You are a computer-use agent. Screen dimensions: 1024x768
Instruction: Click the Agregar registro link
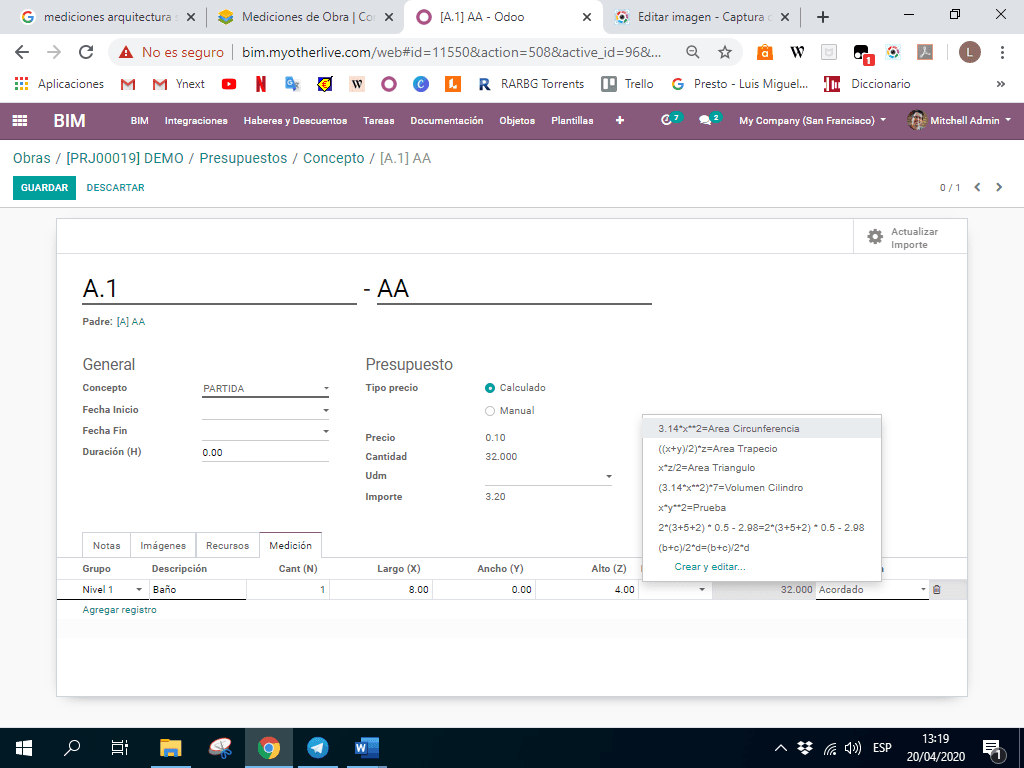point(120,610)
